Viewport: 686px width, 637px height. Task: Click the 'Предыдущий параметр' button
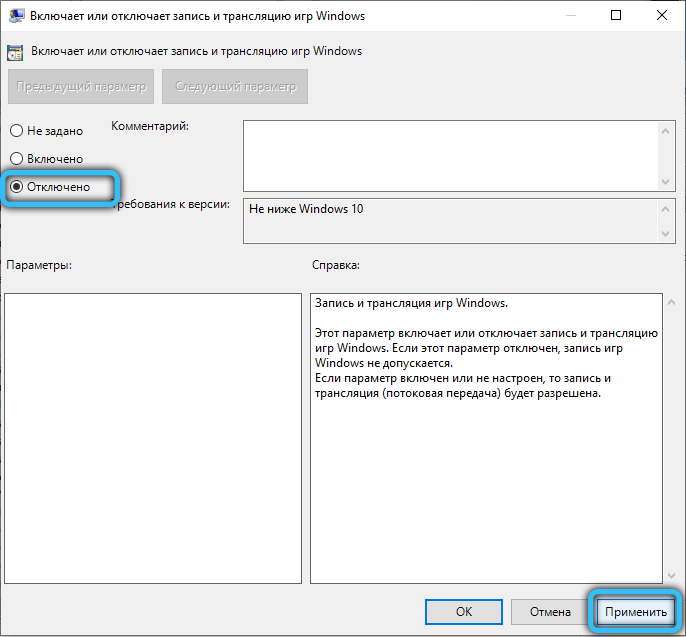tap(81, 87)
